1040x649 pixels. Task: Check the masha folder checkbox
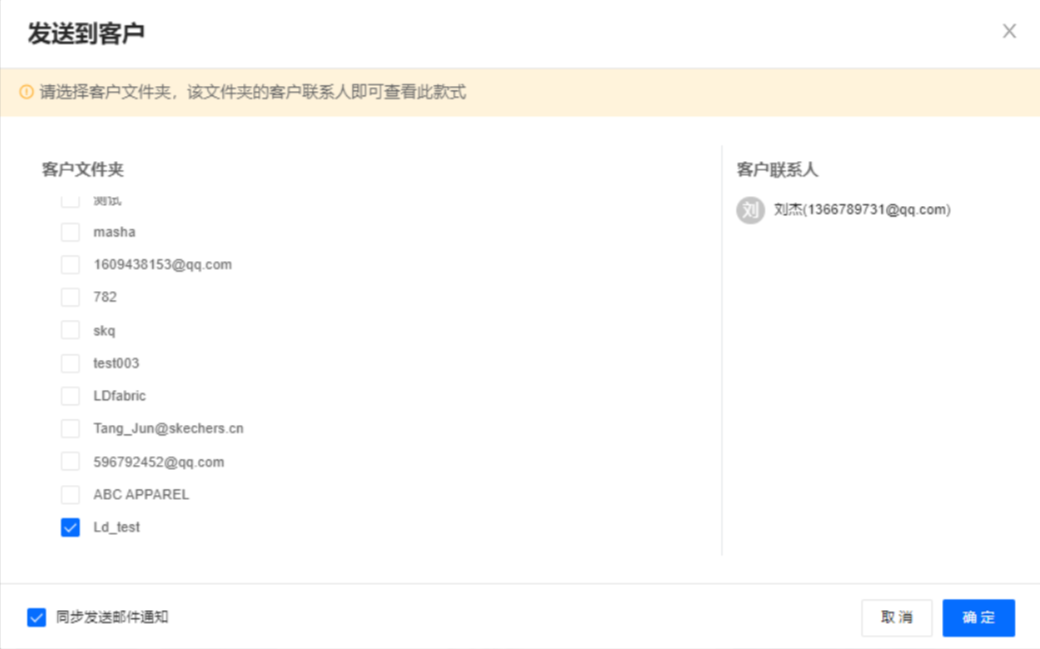click(x=70, y=232)
